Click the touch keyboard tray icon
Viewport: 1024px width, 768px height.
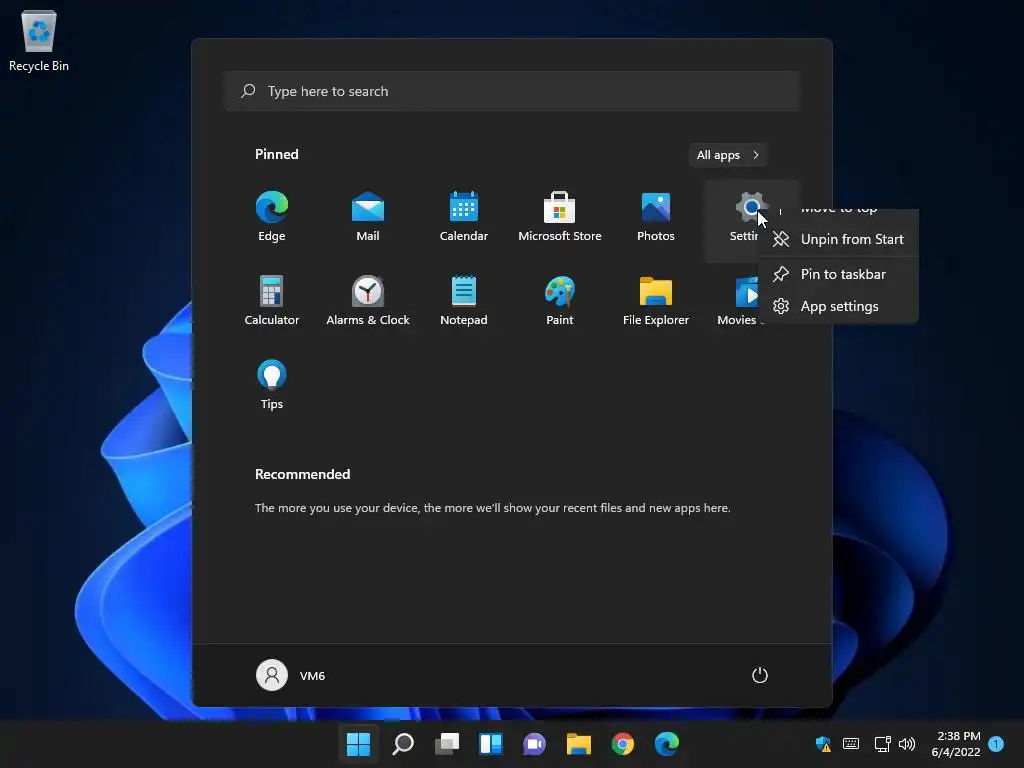pos(851,744)
